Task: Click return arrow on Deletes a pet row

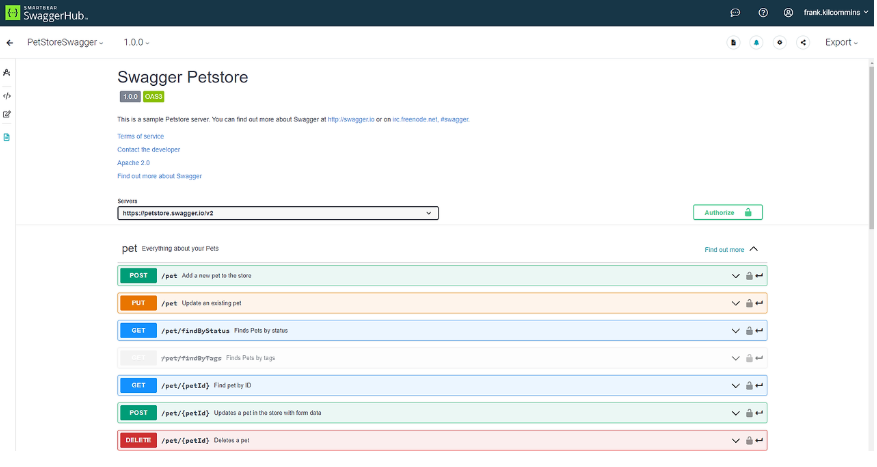Action: click(759, 440)
